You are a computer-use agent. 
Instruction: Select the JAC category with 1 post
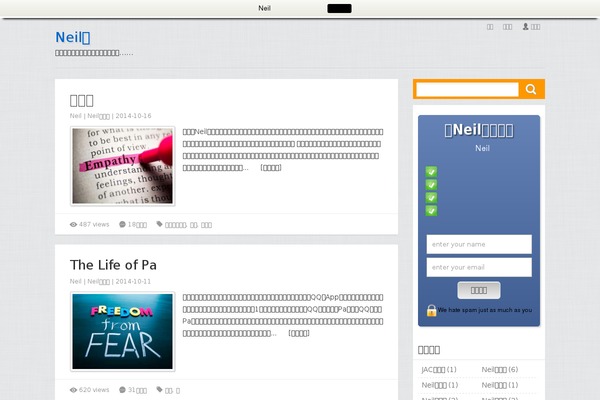(439, 370)
